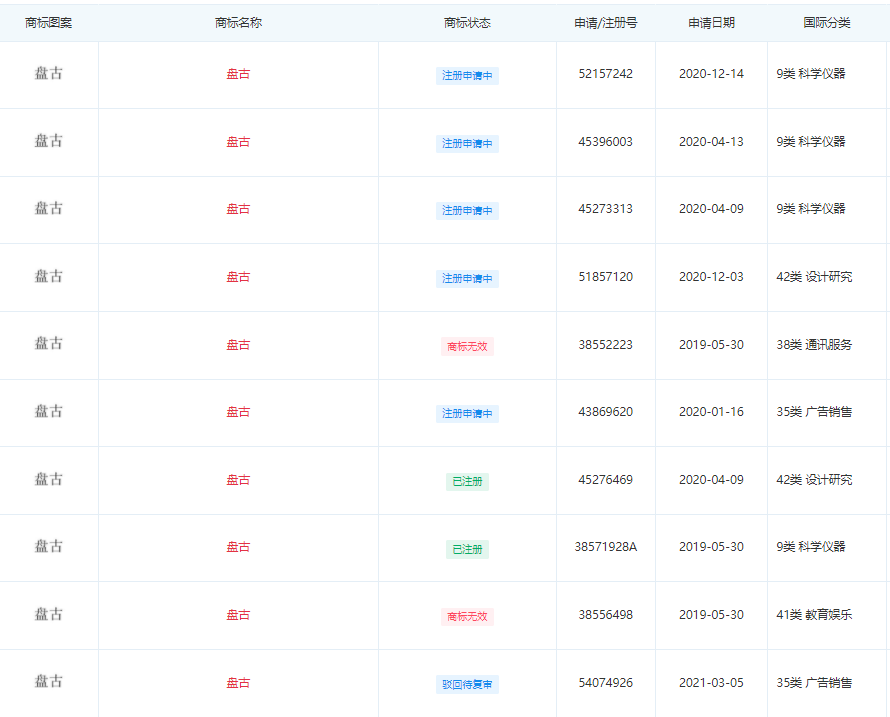
Task: Click trademark image thumbnail in row 45276469
Action: point(49,479)
